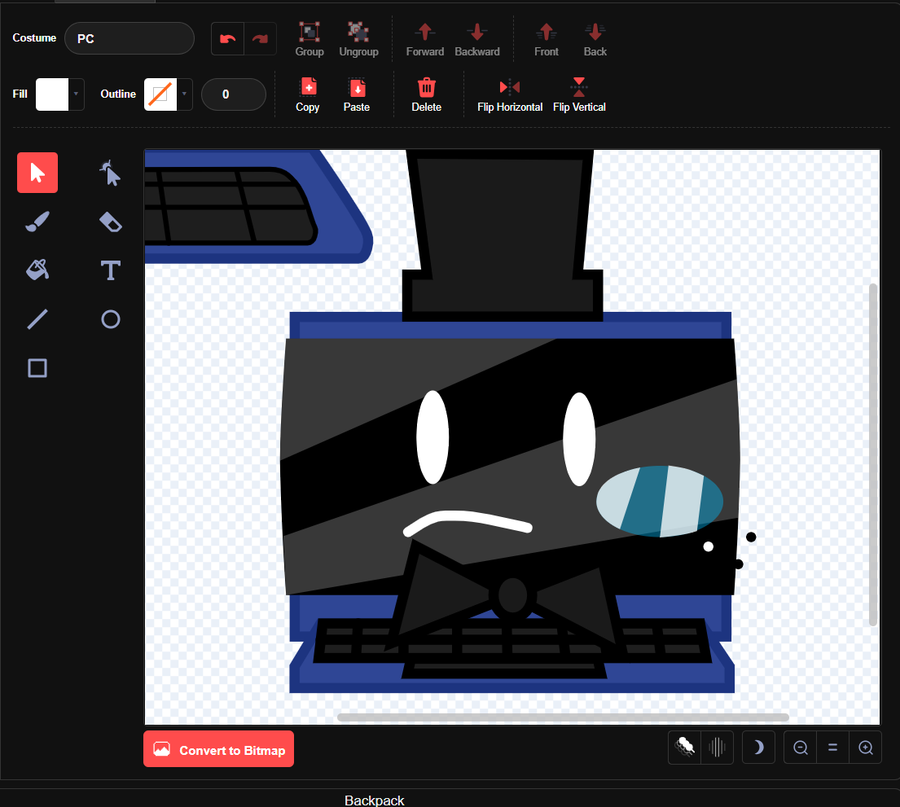This screenshot has height=807, width=900.
Task: Paste the copied object
Action: 356,95
